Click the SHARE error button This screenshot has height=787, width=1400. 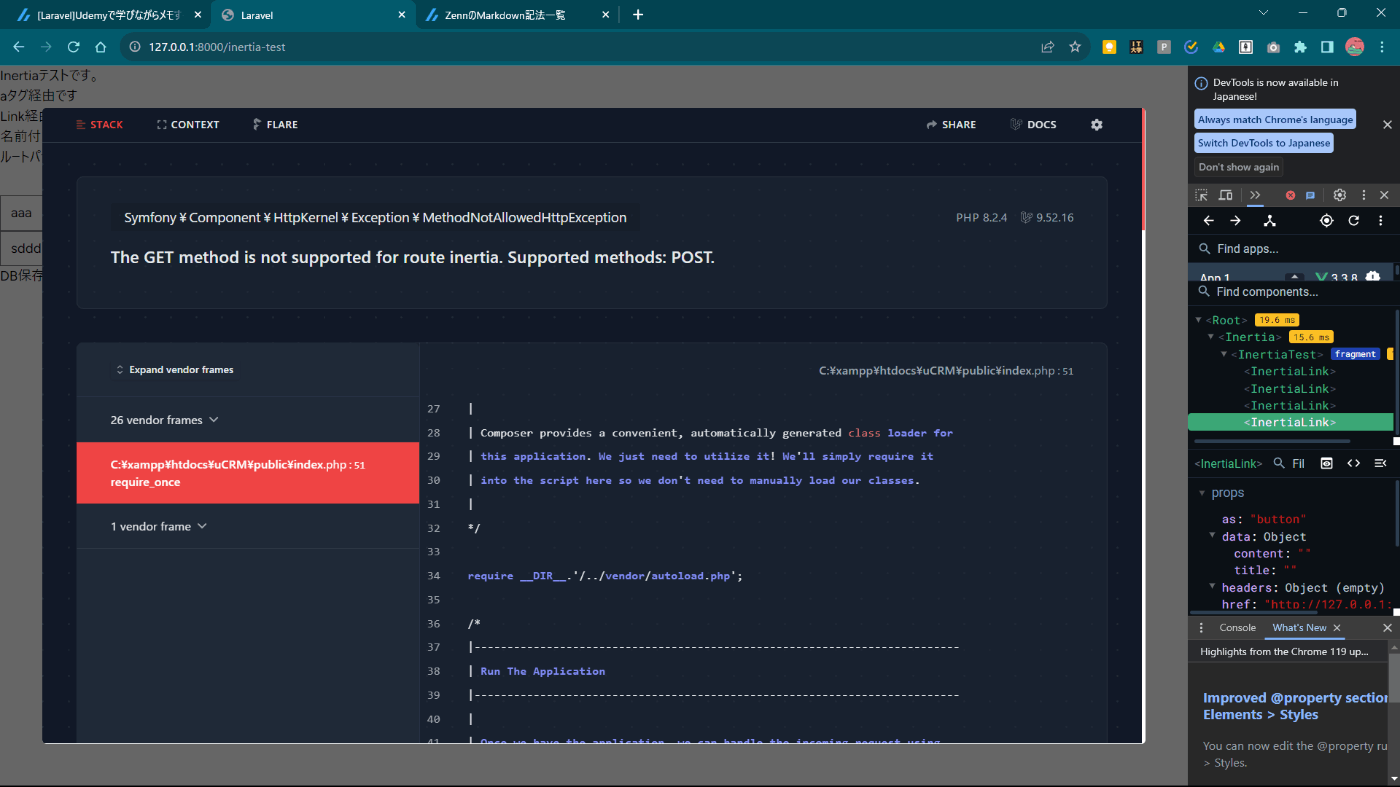pos(951,125)
